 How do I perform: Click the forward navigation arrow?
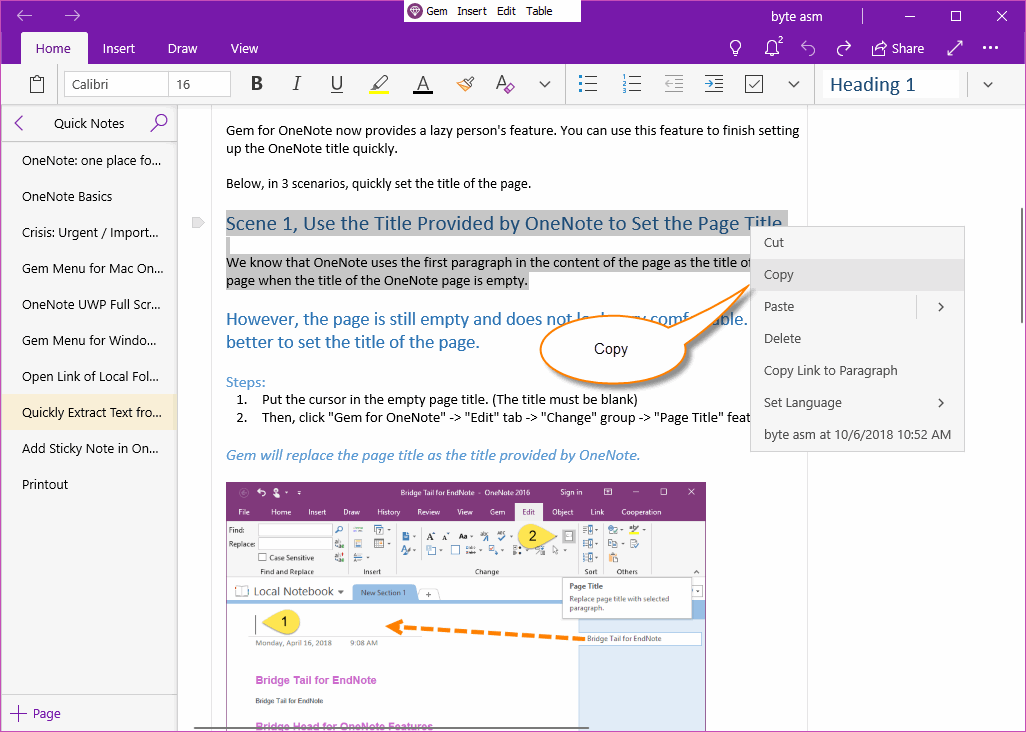(x=73, y=16)
